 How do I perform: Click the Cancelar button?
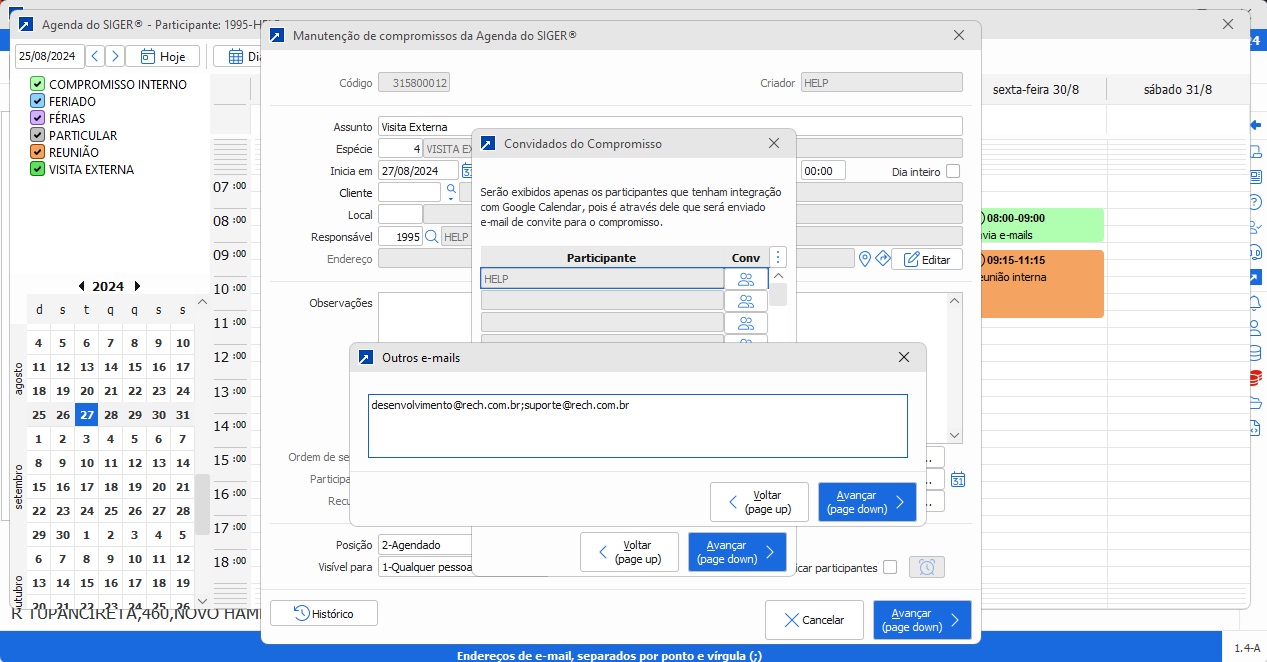[814, 620]
